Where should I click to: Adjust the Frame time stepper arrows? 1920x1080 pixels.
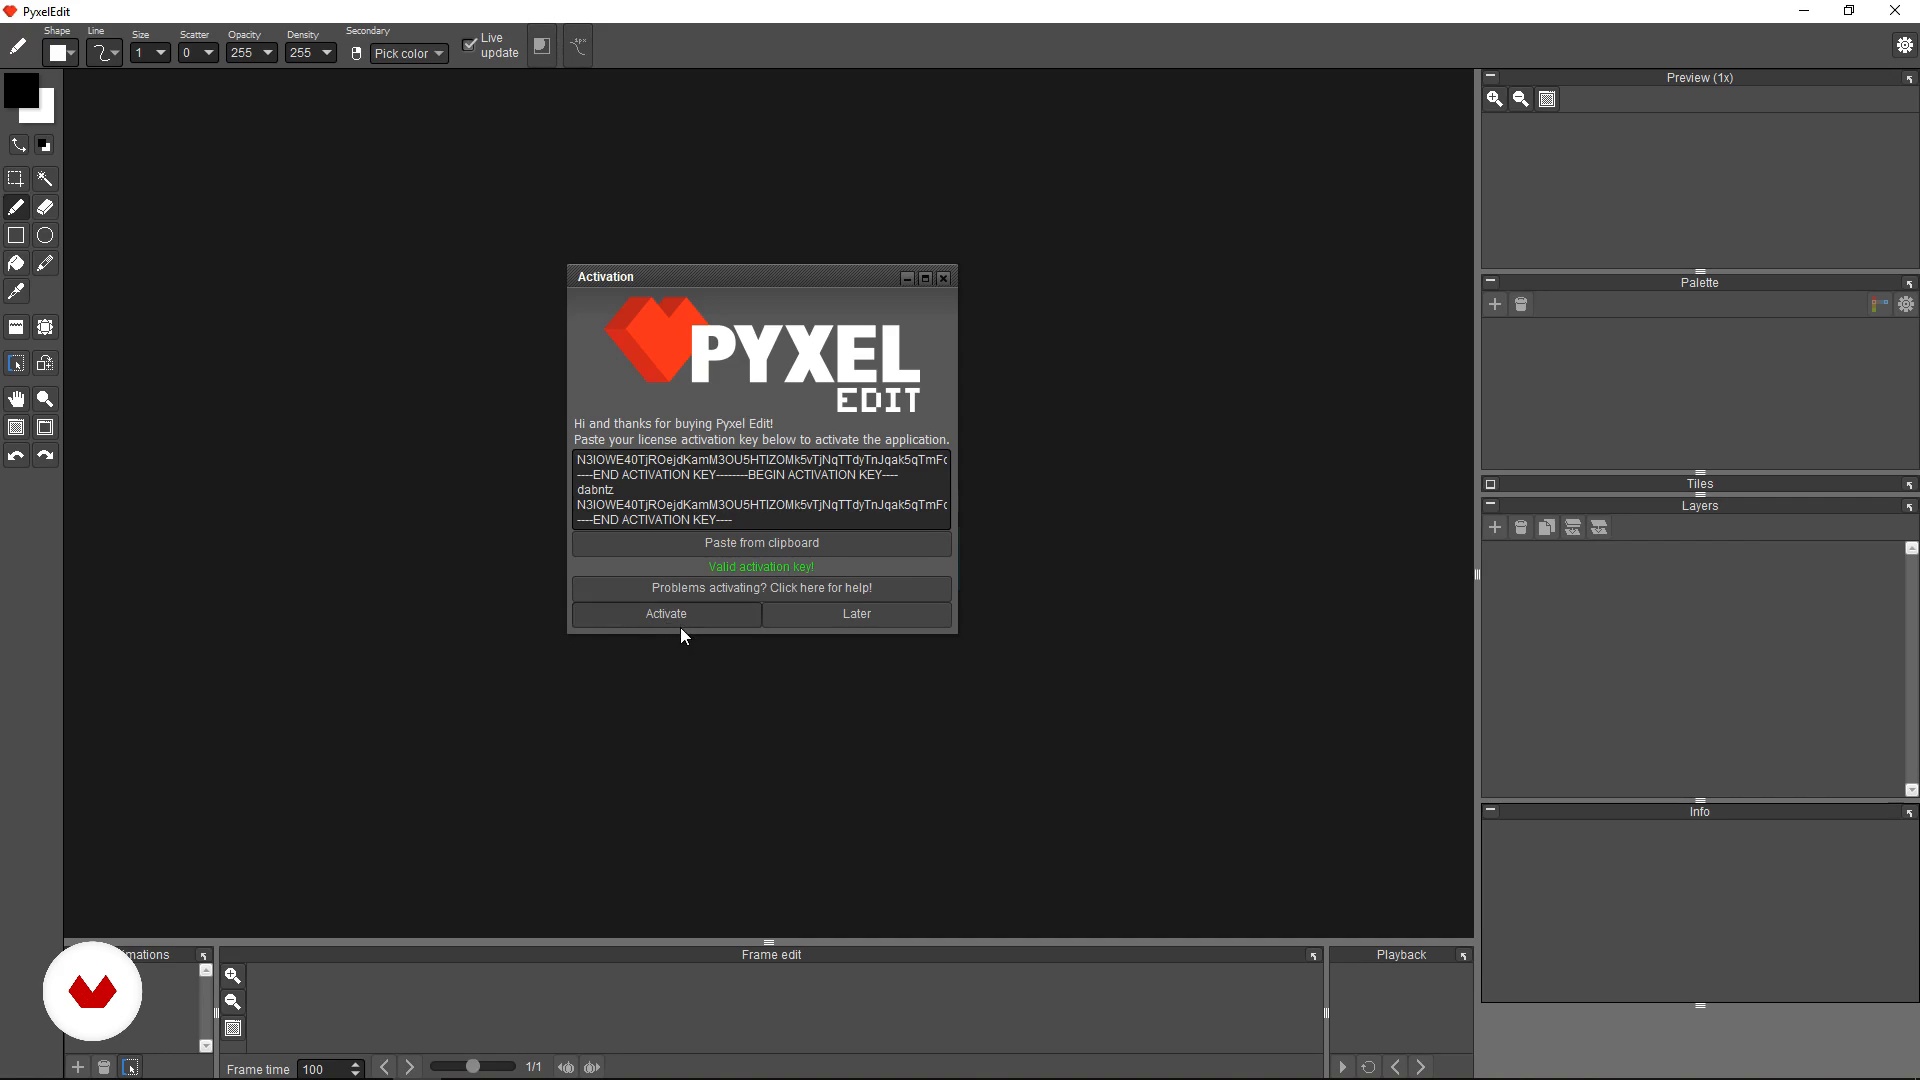(x=355, y=1069)
